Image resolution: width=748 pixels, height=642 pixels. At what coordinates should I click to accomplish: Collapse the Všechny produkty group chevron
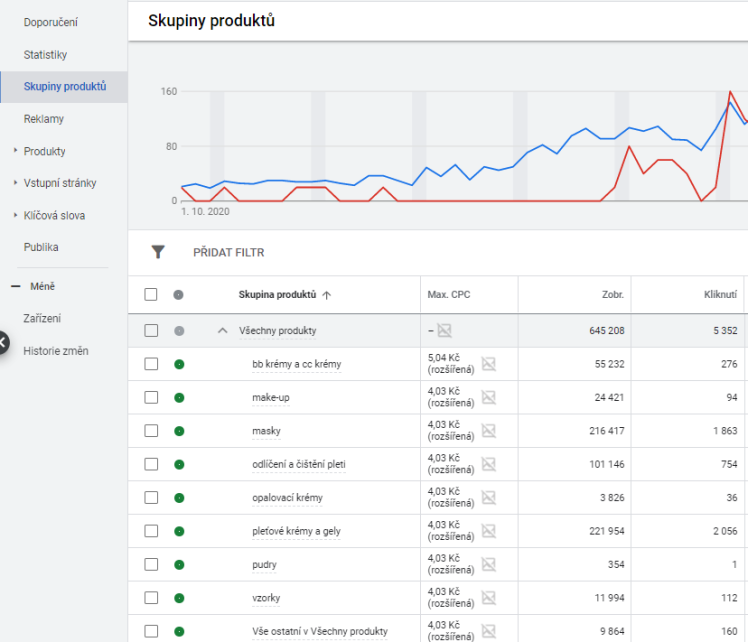[222, 330]
